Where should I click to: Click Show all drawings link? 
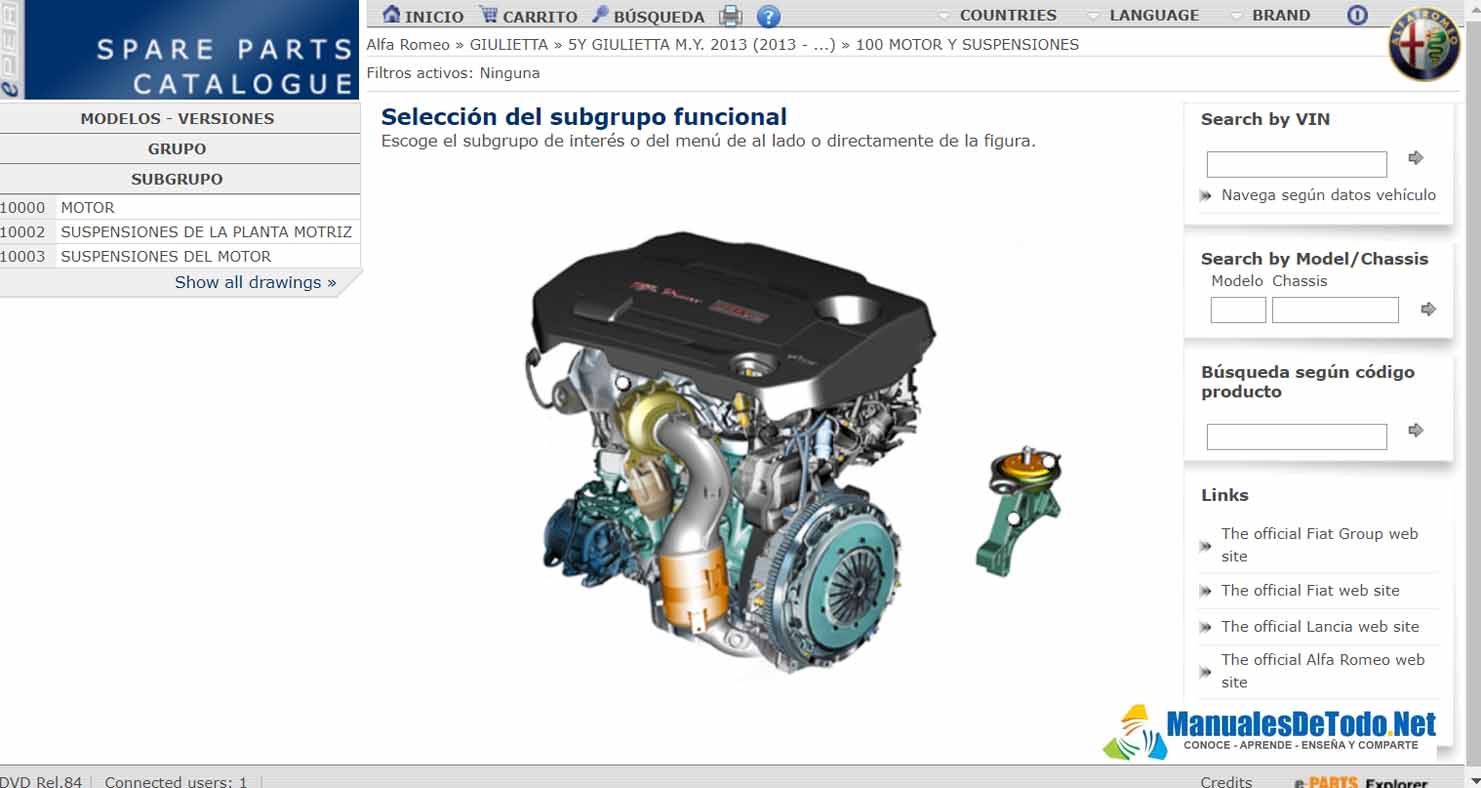tap(255, 282)
